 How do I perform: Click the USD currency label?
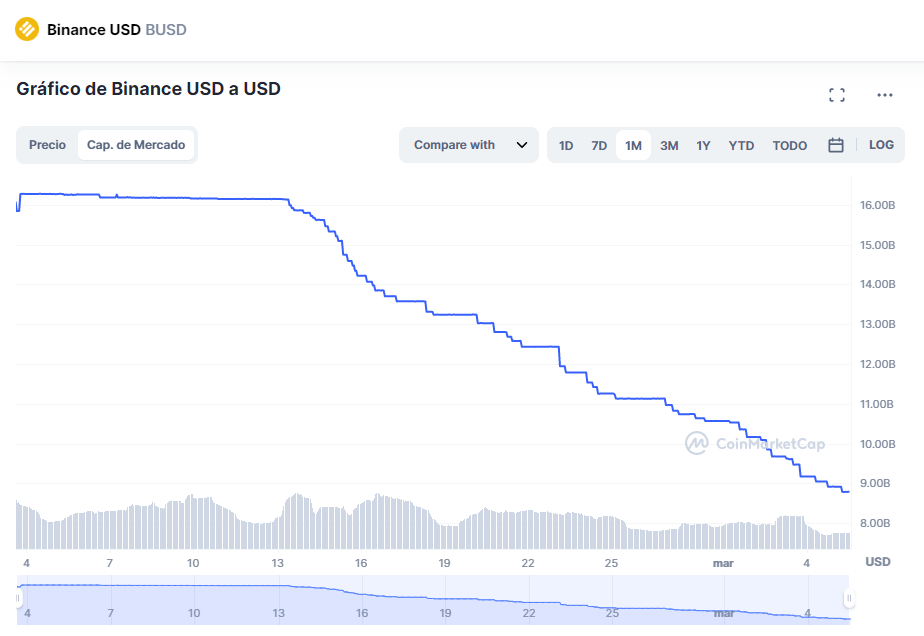click(x=877, y=562)
